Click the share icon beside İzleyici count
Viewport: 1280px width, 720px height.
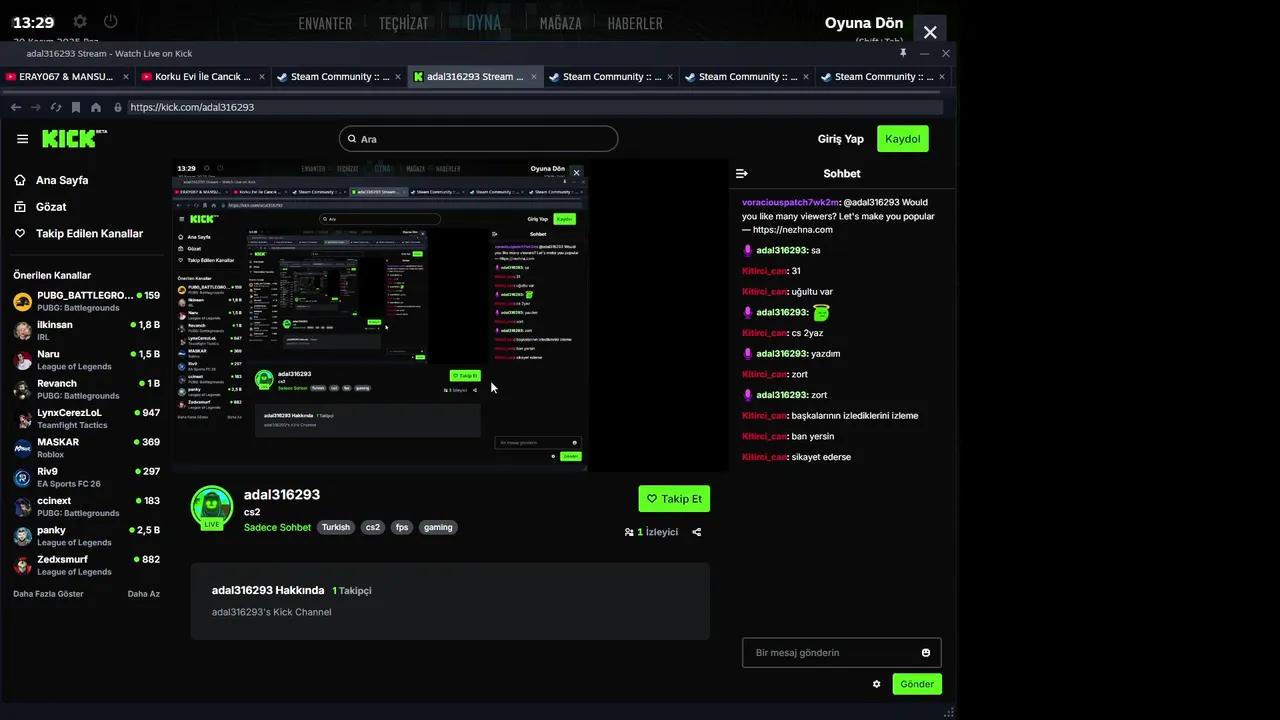(x=697, y=532)
